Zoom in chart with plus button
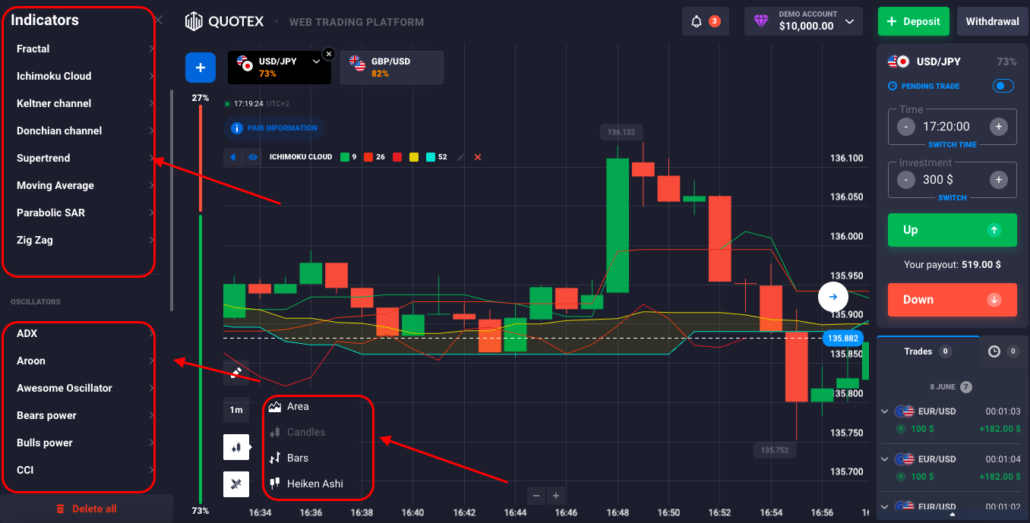 click(x=556, y=495)
